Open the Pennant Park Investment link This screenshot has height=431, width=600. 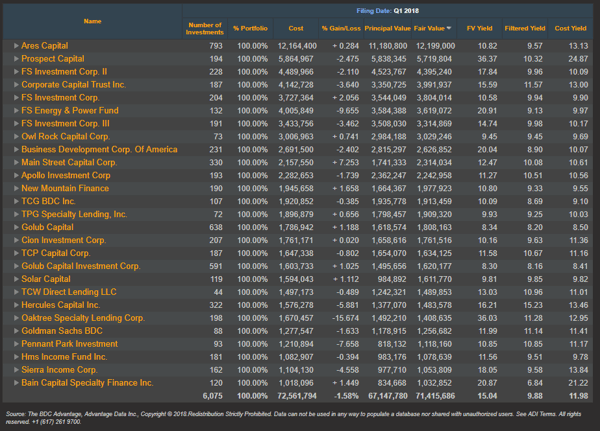pyautogui.click(x=70, y=344)
